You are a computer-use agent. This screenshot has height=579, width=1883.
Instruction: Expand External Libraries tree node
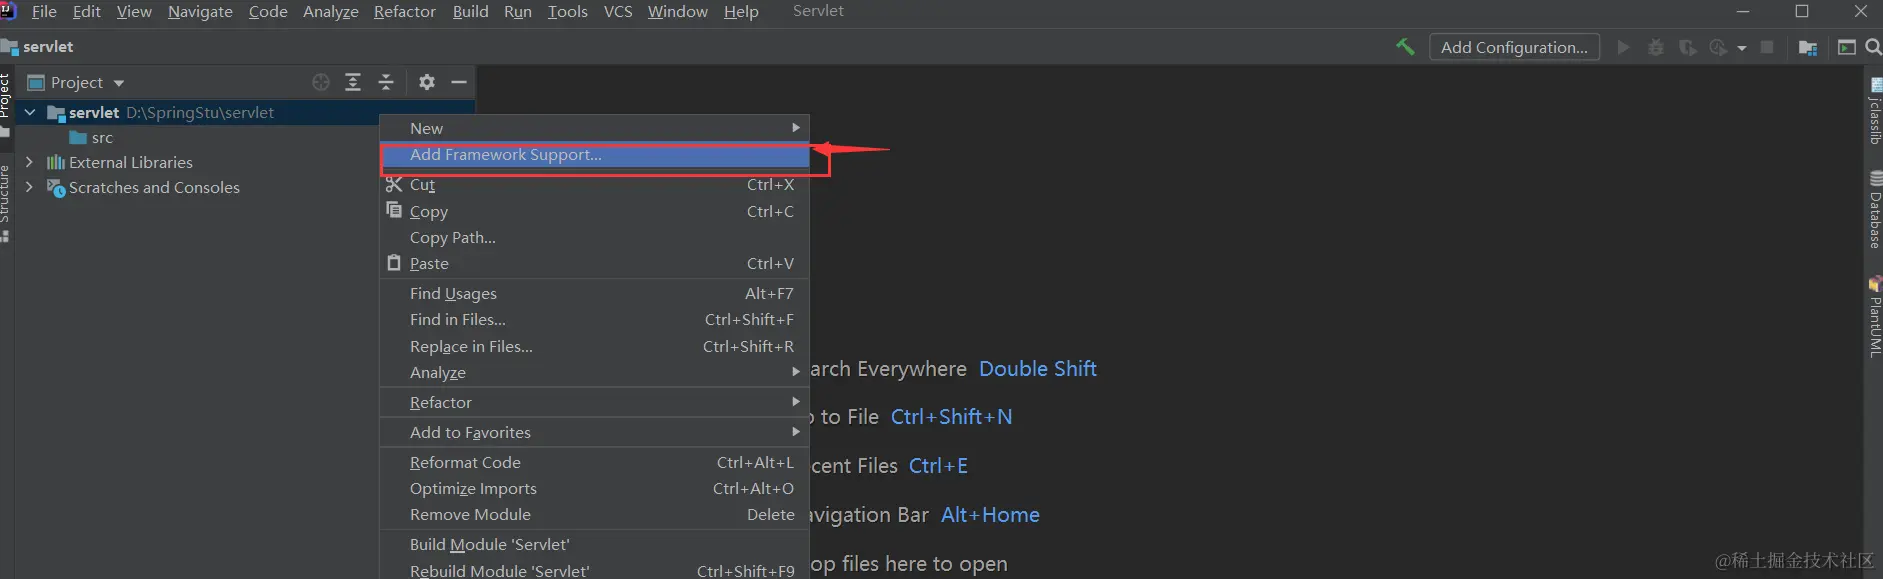(29, 161)
